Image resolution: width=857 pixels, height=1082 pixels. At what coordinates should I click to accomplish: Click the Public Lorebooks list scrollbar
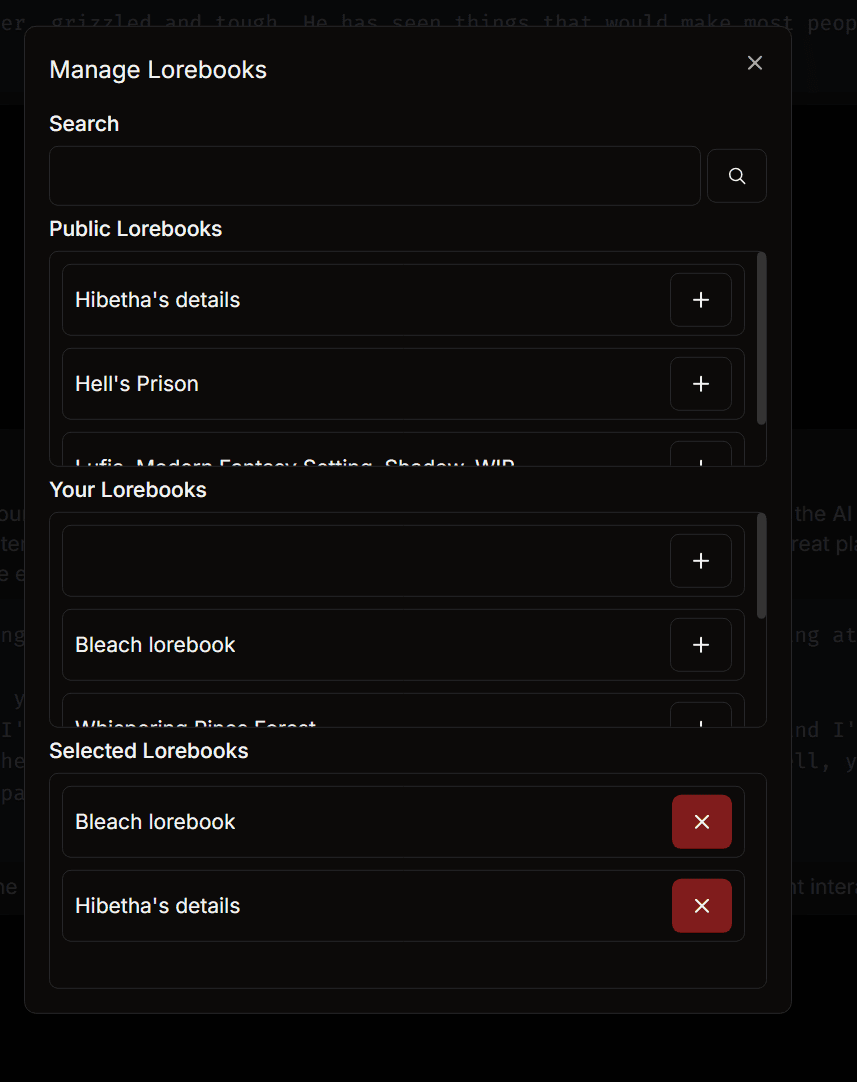[762, 338]
